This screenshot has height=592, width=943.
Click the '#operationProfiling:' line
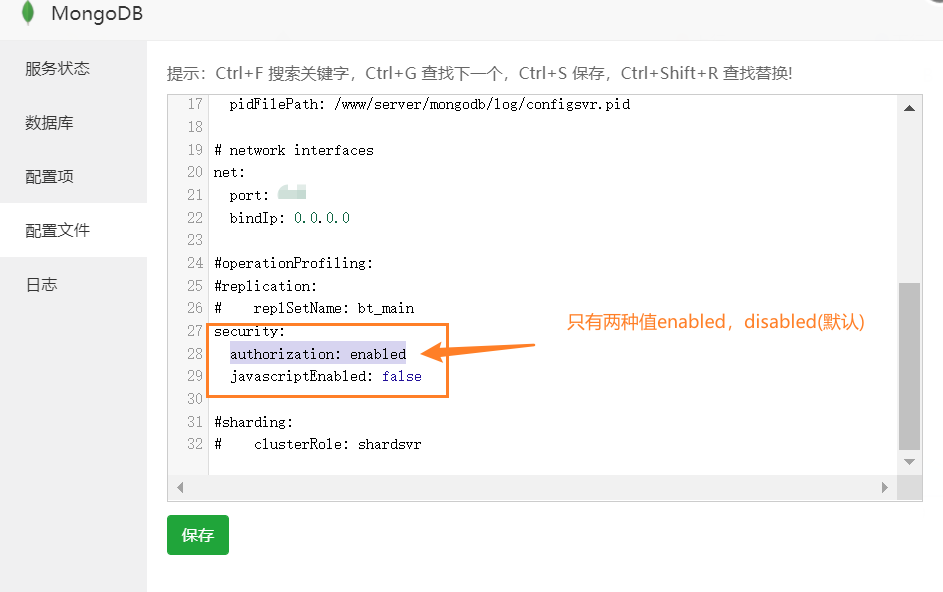(x=293, y=263)
